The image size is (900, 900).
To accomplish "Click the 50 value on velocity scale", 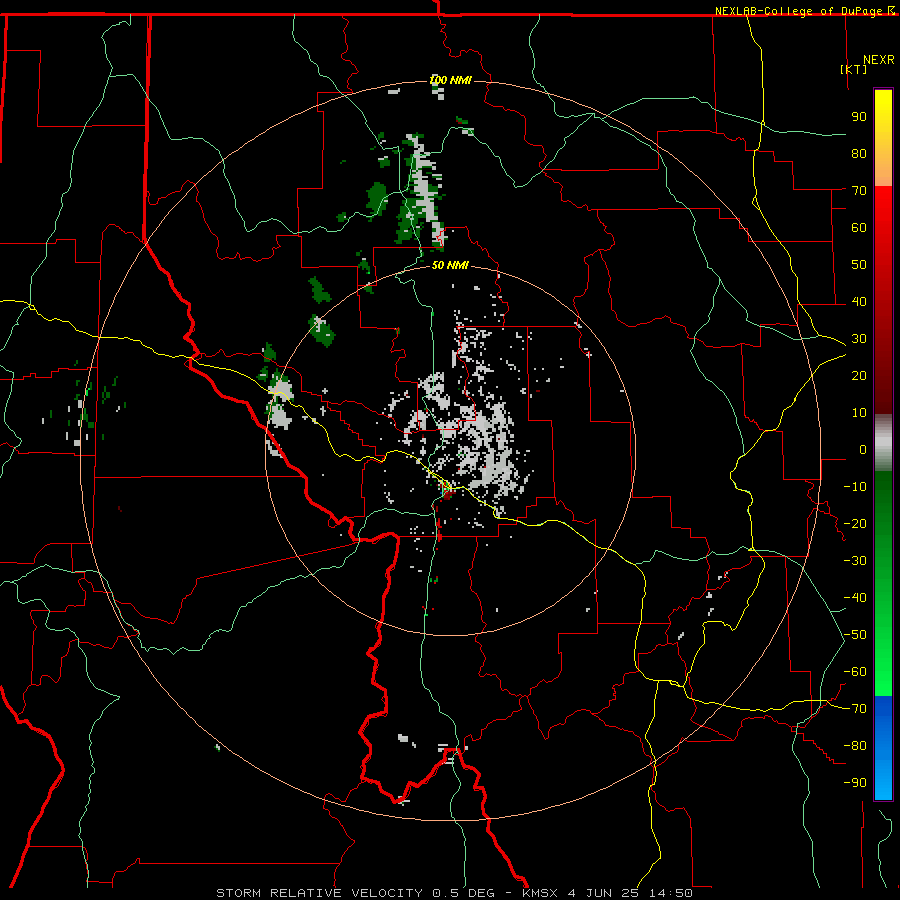I will coord(859,265).
